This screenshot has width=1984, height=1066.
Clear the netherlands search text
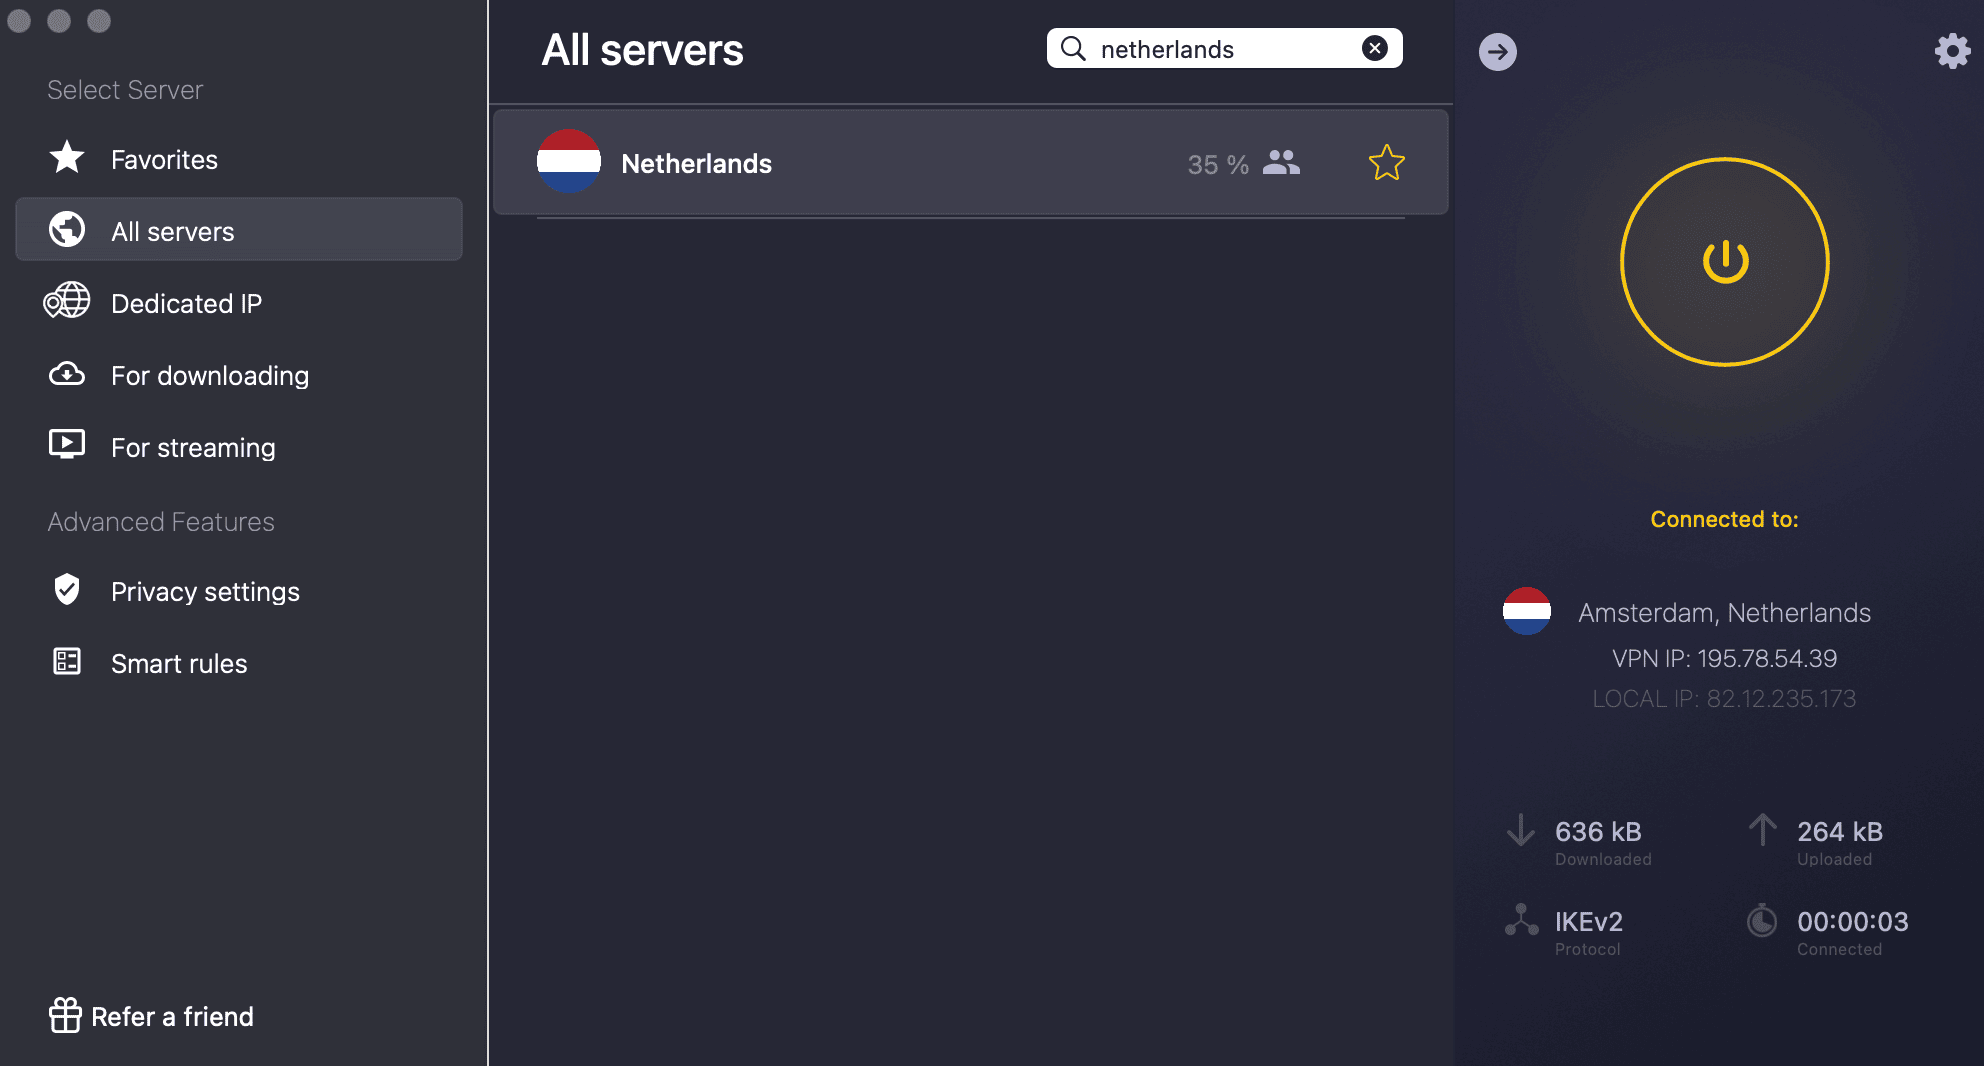click(1375, 48)
